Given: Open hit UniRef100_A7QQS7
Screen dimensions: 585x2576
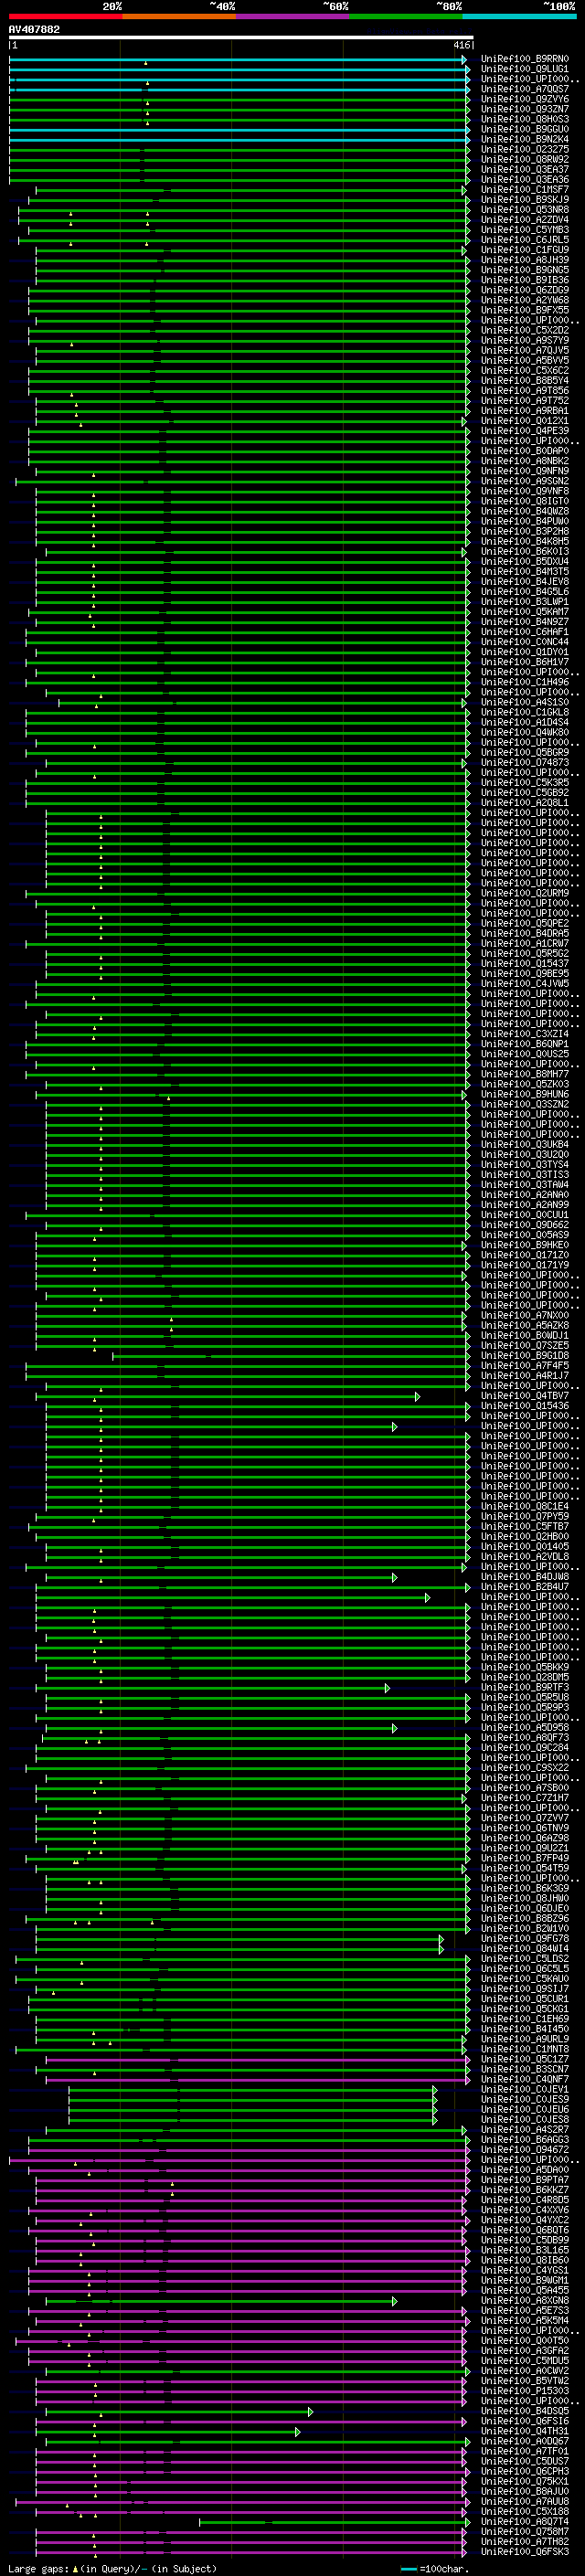Looking at the screenshot, I should click(x=525, y=89).
